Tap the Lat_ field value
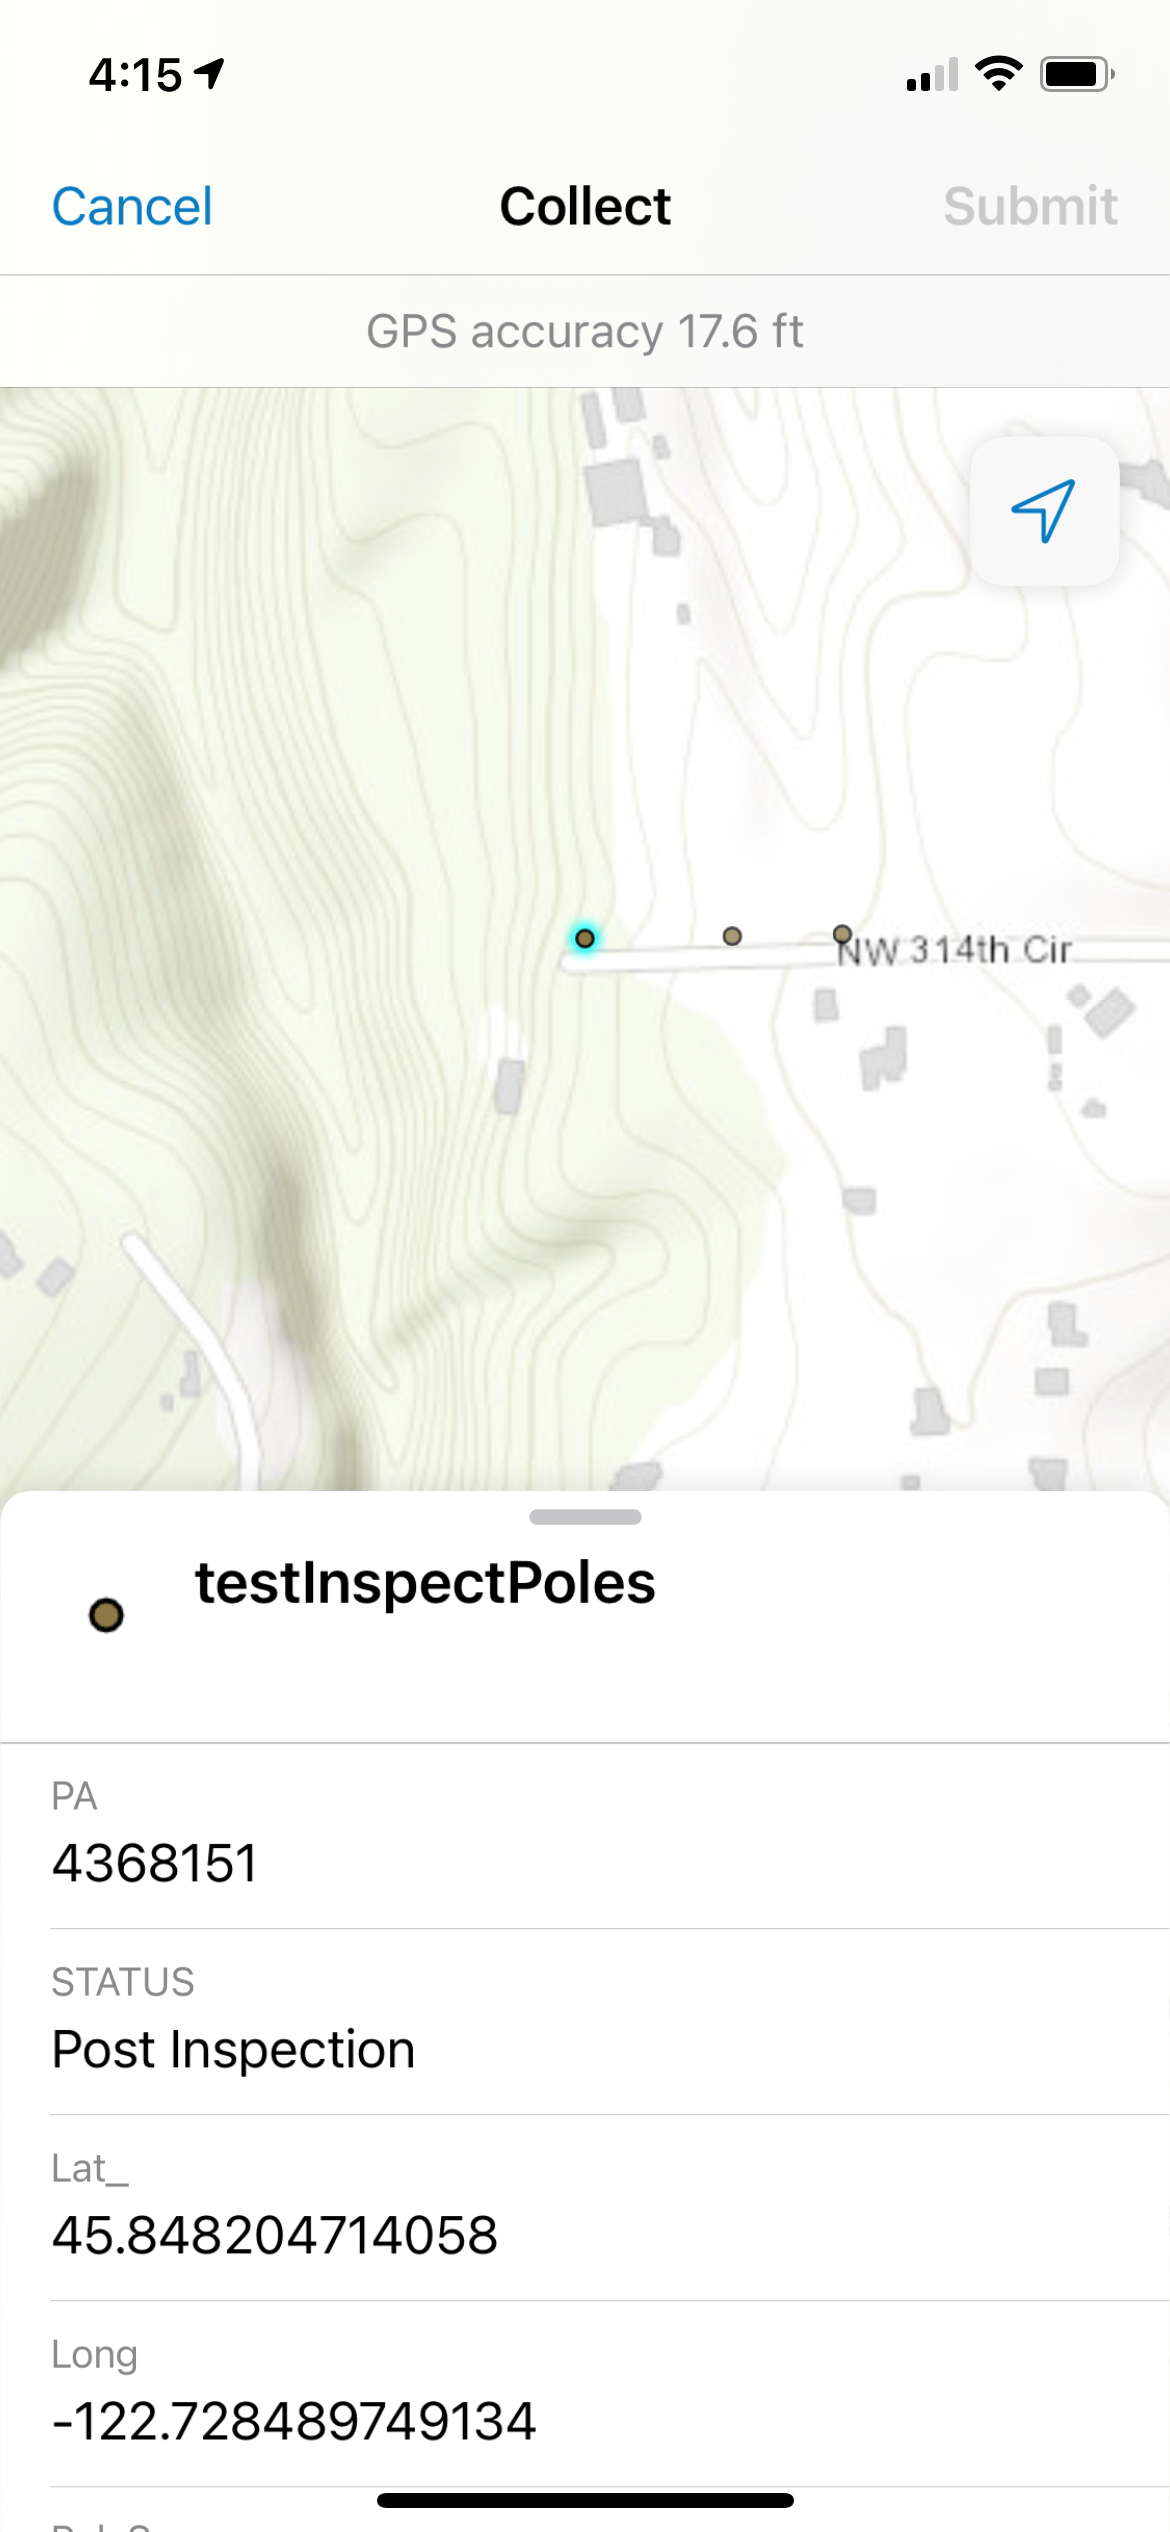Screen dimensions: 1170x2532 [x=275, y=2235]
